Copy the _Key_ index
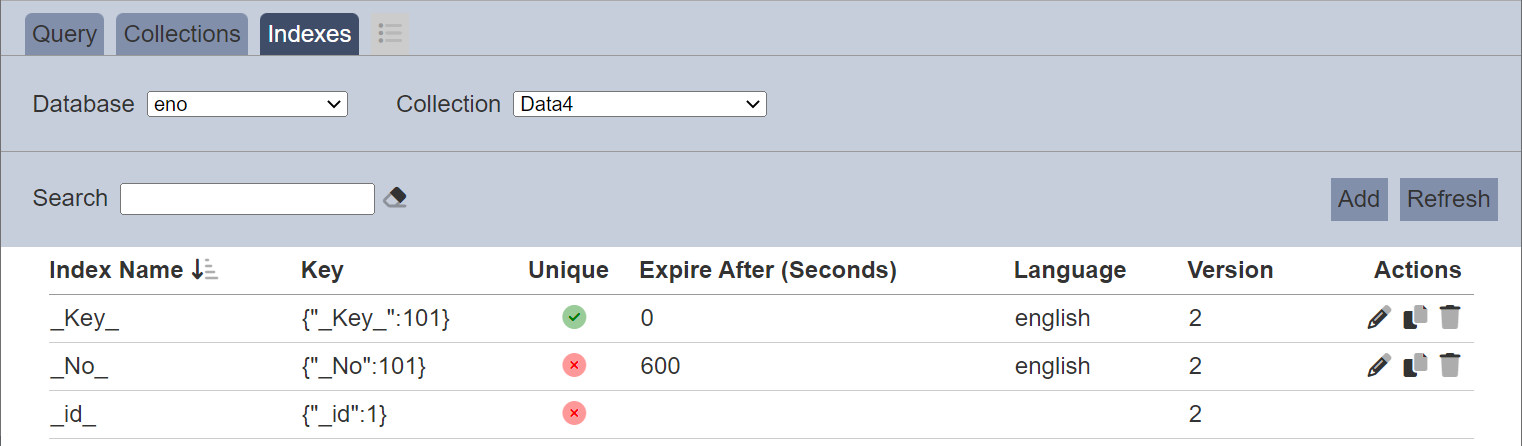 (1415, 318)
